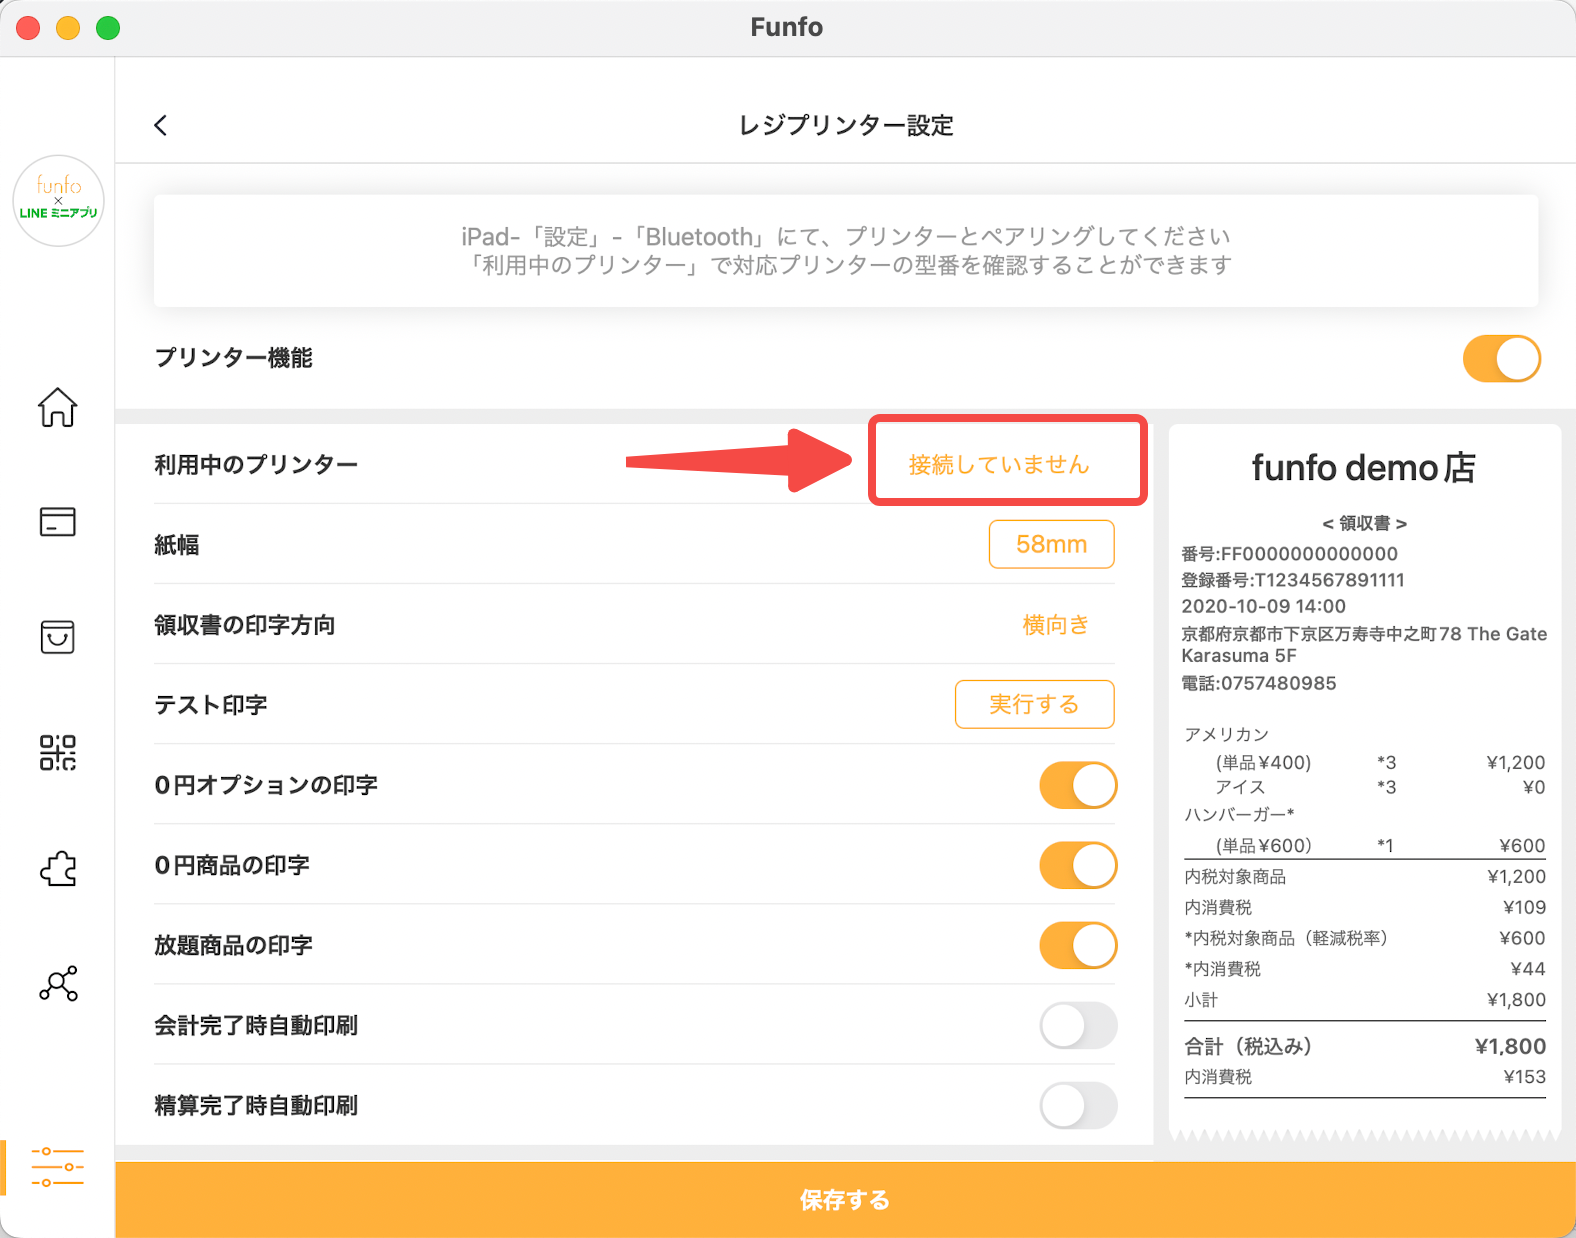Viewport: 1576px width, 1238px height.
Task: Click the back arrow icon
Action: 161,125
